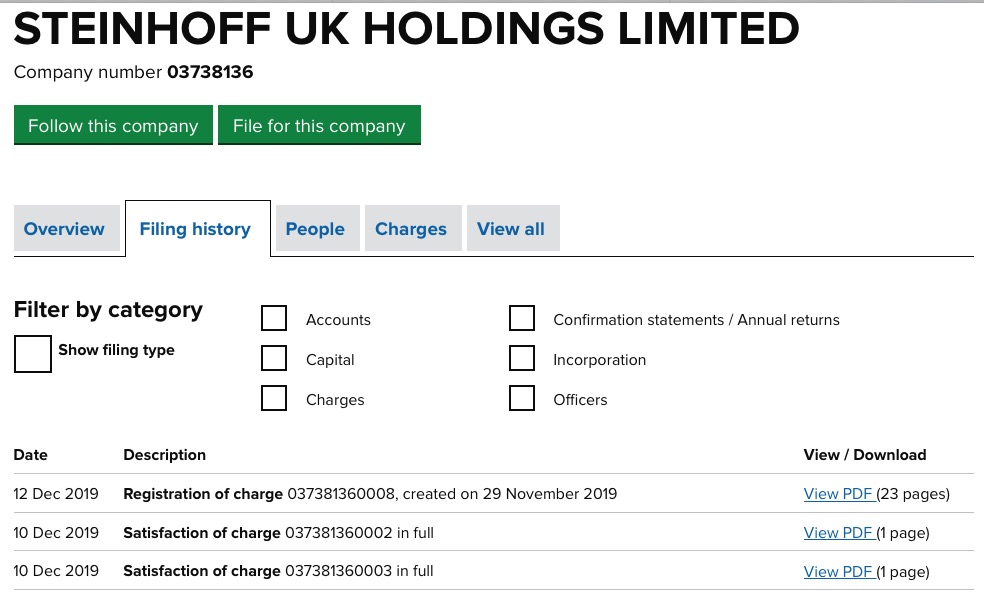
Task: Open PDF for satisfaction of charge 037381360002
Action: 837,532
